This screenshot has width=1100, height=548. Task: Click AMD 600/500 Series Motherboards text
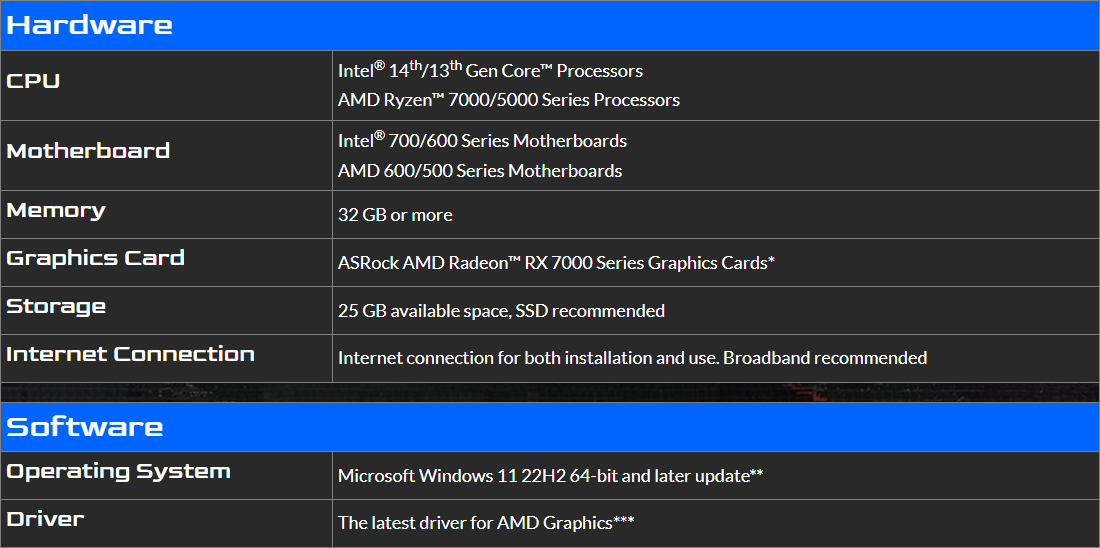click(479, 171)
